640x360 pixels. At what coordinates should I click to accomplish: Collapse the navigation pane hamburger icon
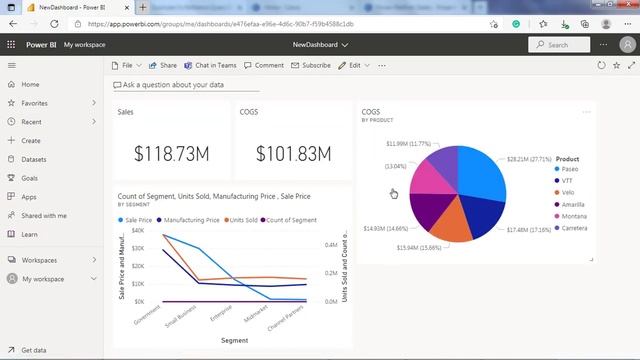point(12,65)
